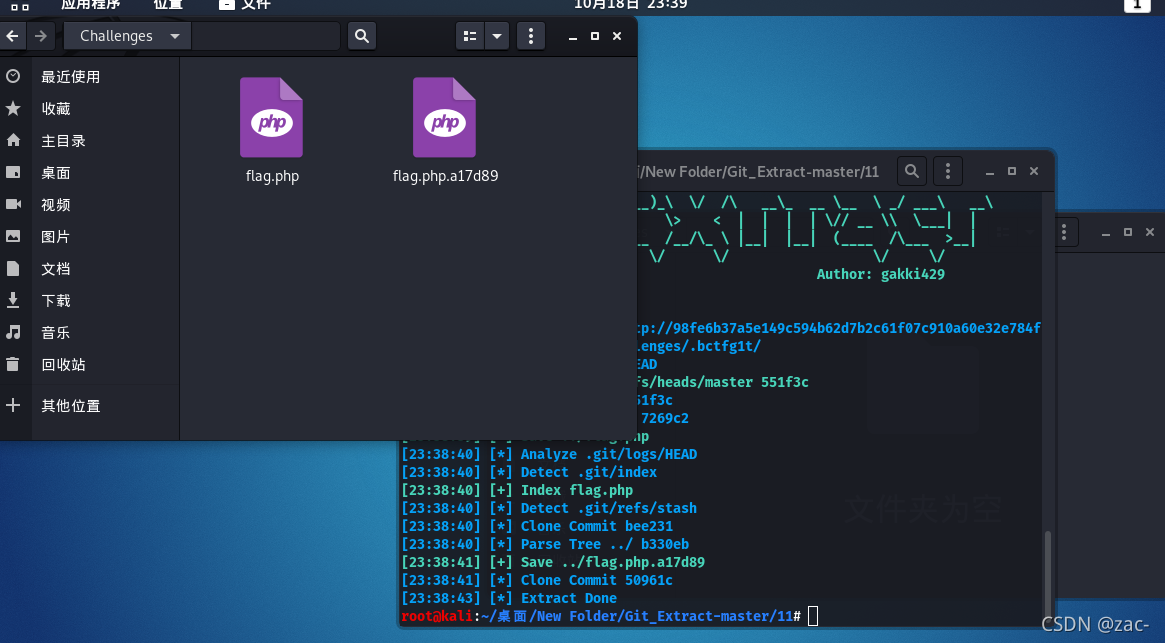
Task: Go back in file manager
Action: point(12,36)
